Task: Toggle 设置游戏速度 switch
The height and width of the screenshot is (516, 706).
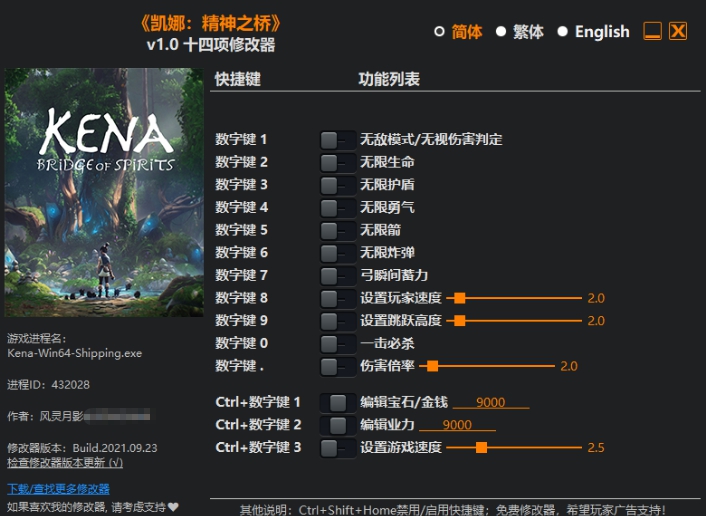Action: [338, 448]
